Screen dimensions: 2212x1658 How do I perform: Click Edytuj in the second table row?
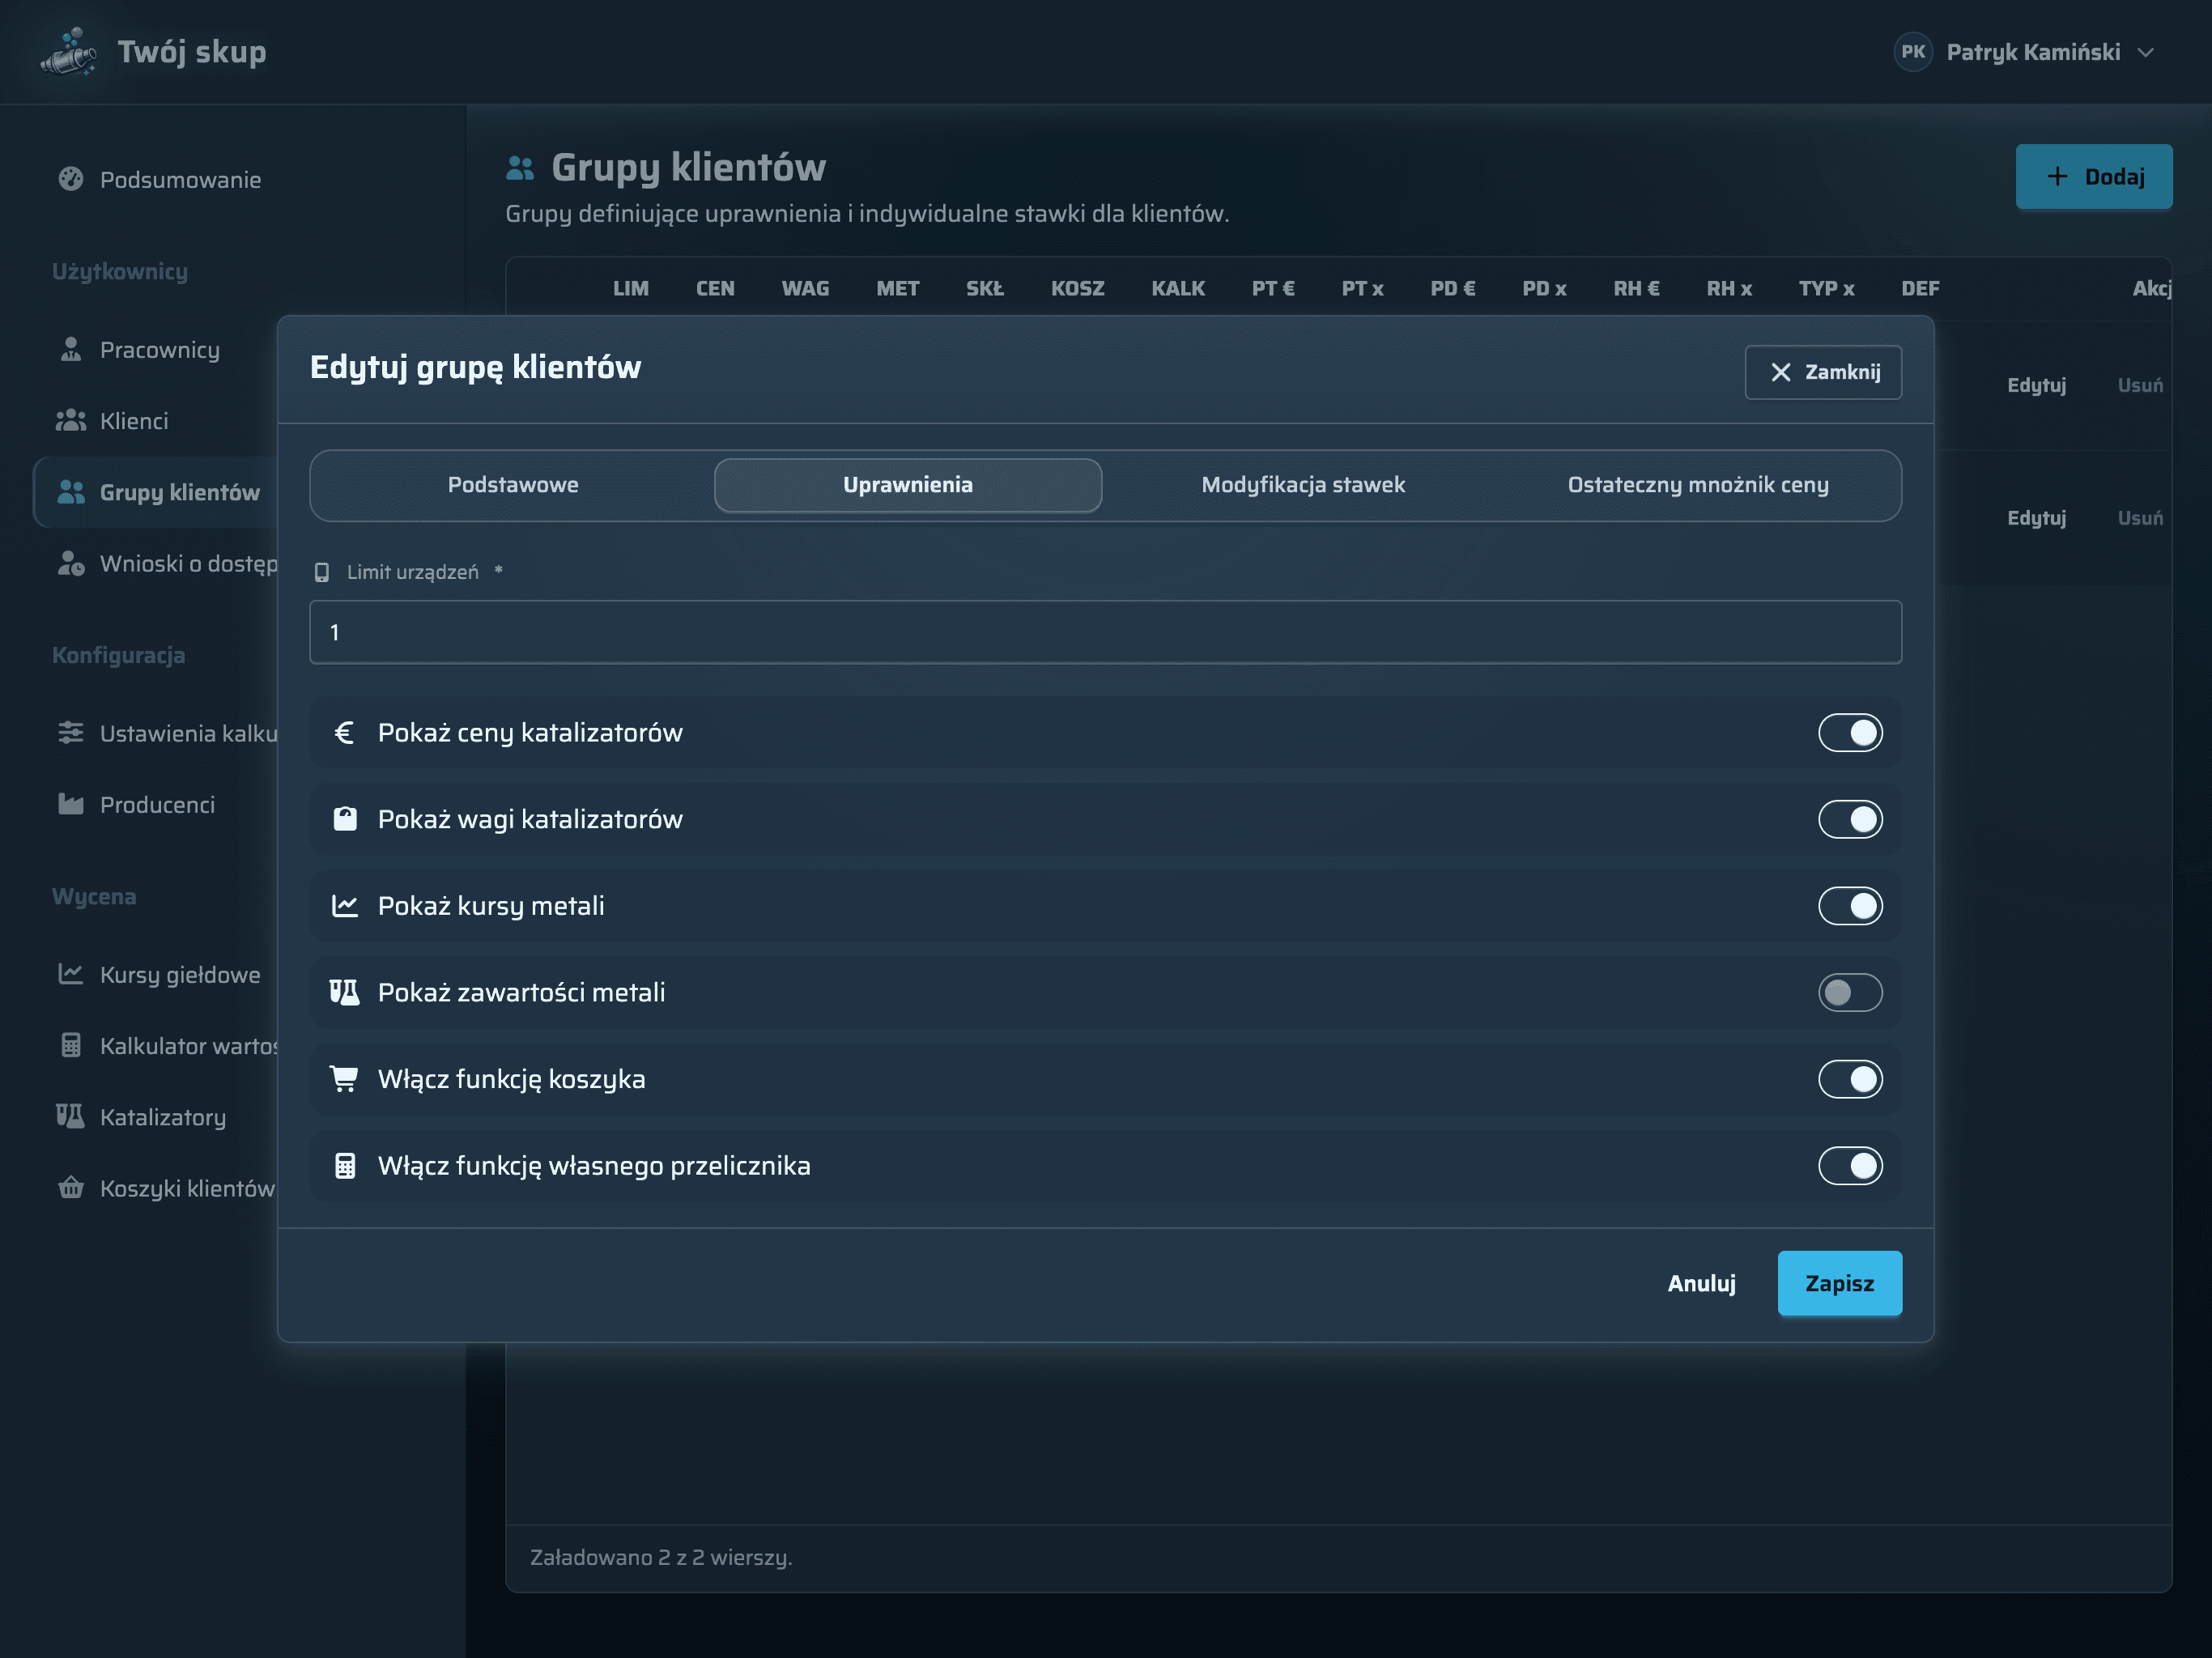2036,518
